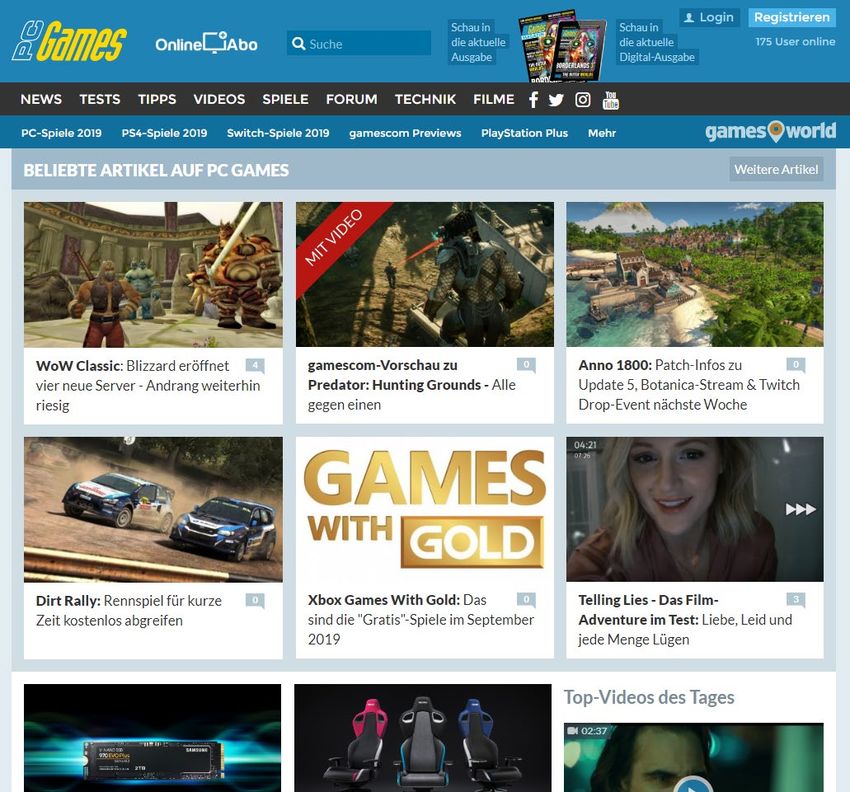The height and width of the screenshot is (792, 850).
Task: Click the '175 User online' text
Action: tap(795, 42)
